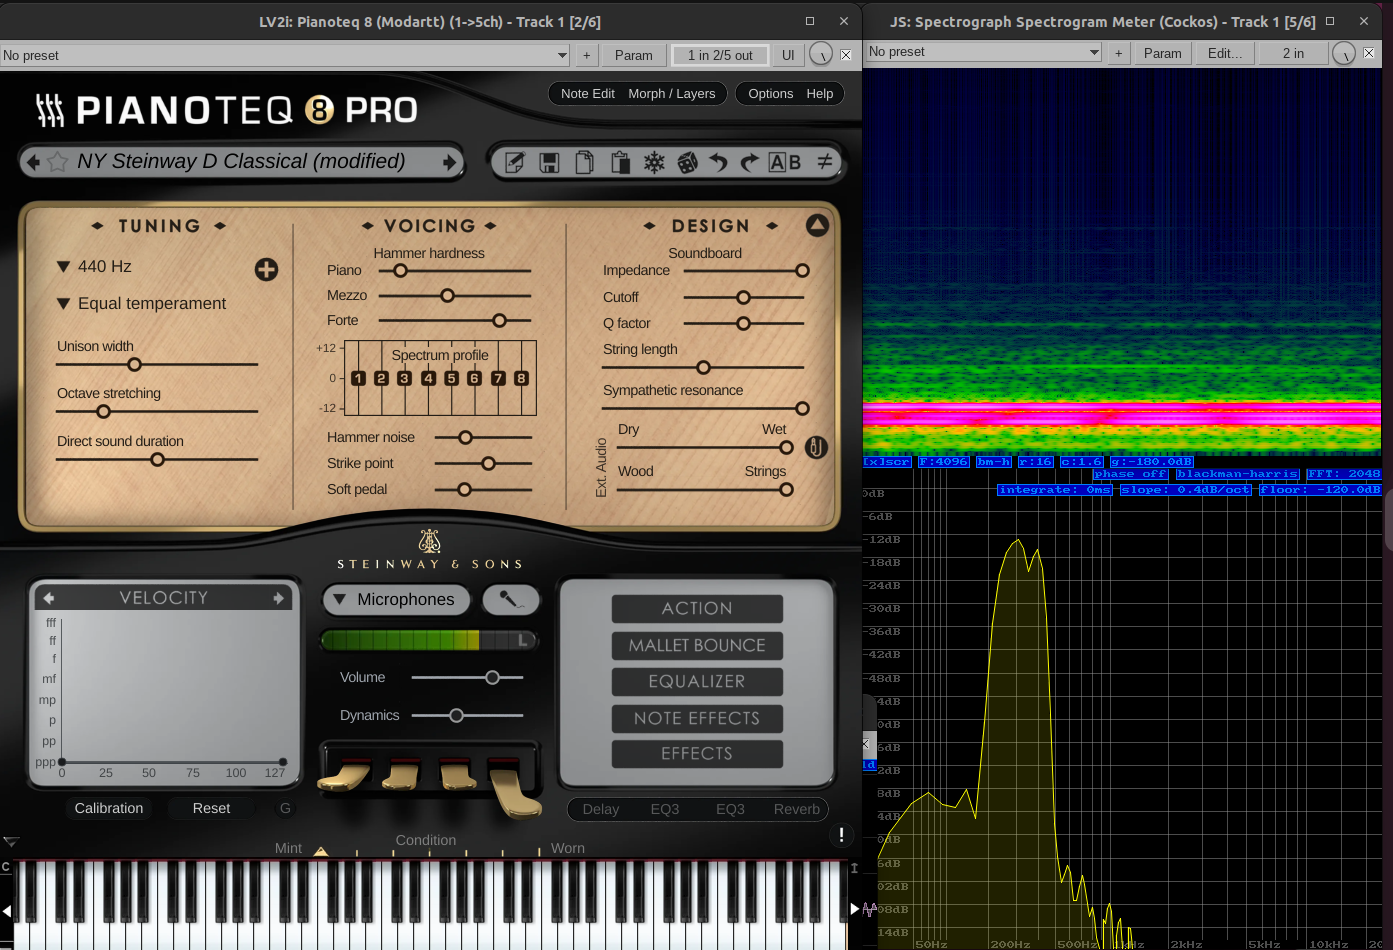Open the Microphones dropdown
The height and width of the screenshot is (950, 1393).
(x=395, y=599)
